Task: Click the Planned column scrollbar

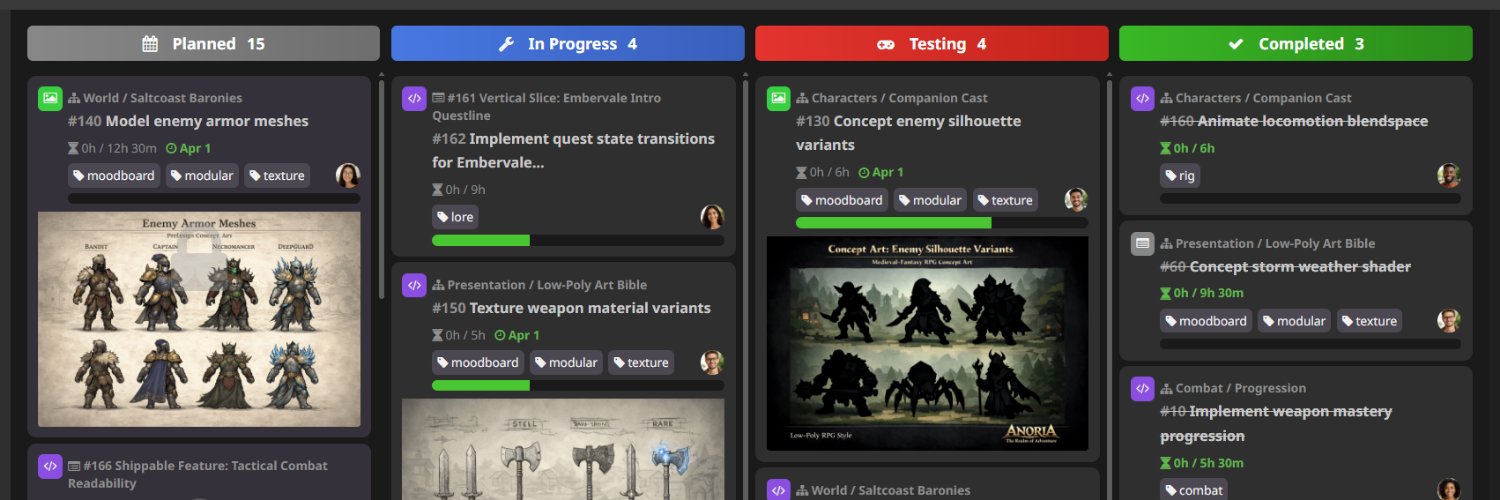Action: [x=381, y=190]
